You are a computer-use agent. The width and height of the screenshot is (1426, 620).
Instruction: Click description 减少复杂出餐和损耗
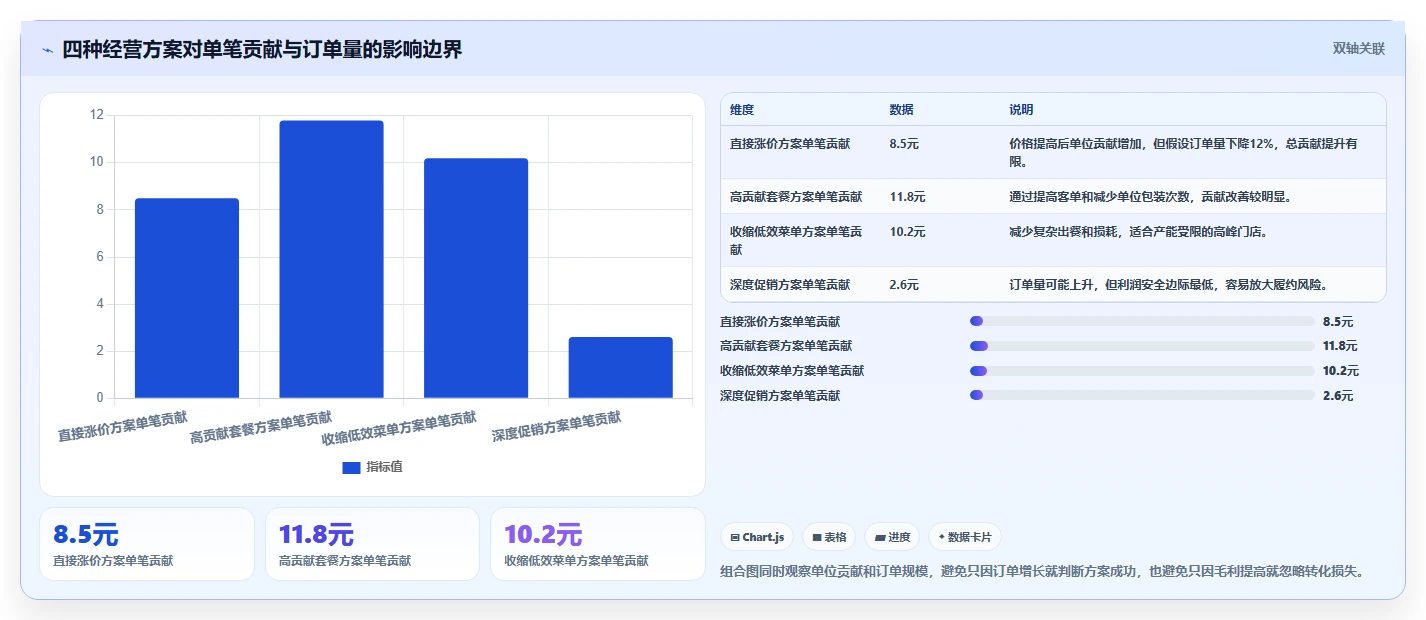coord(1139,232)
